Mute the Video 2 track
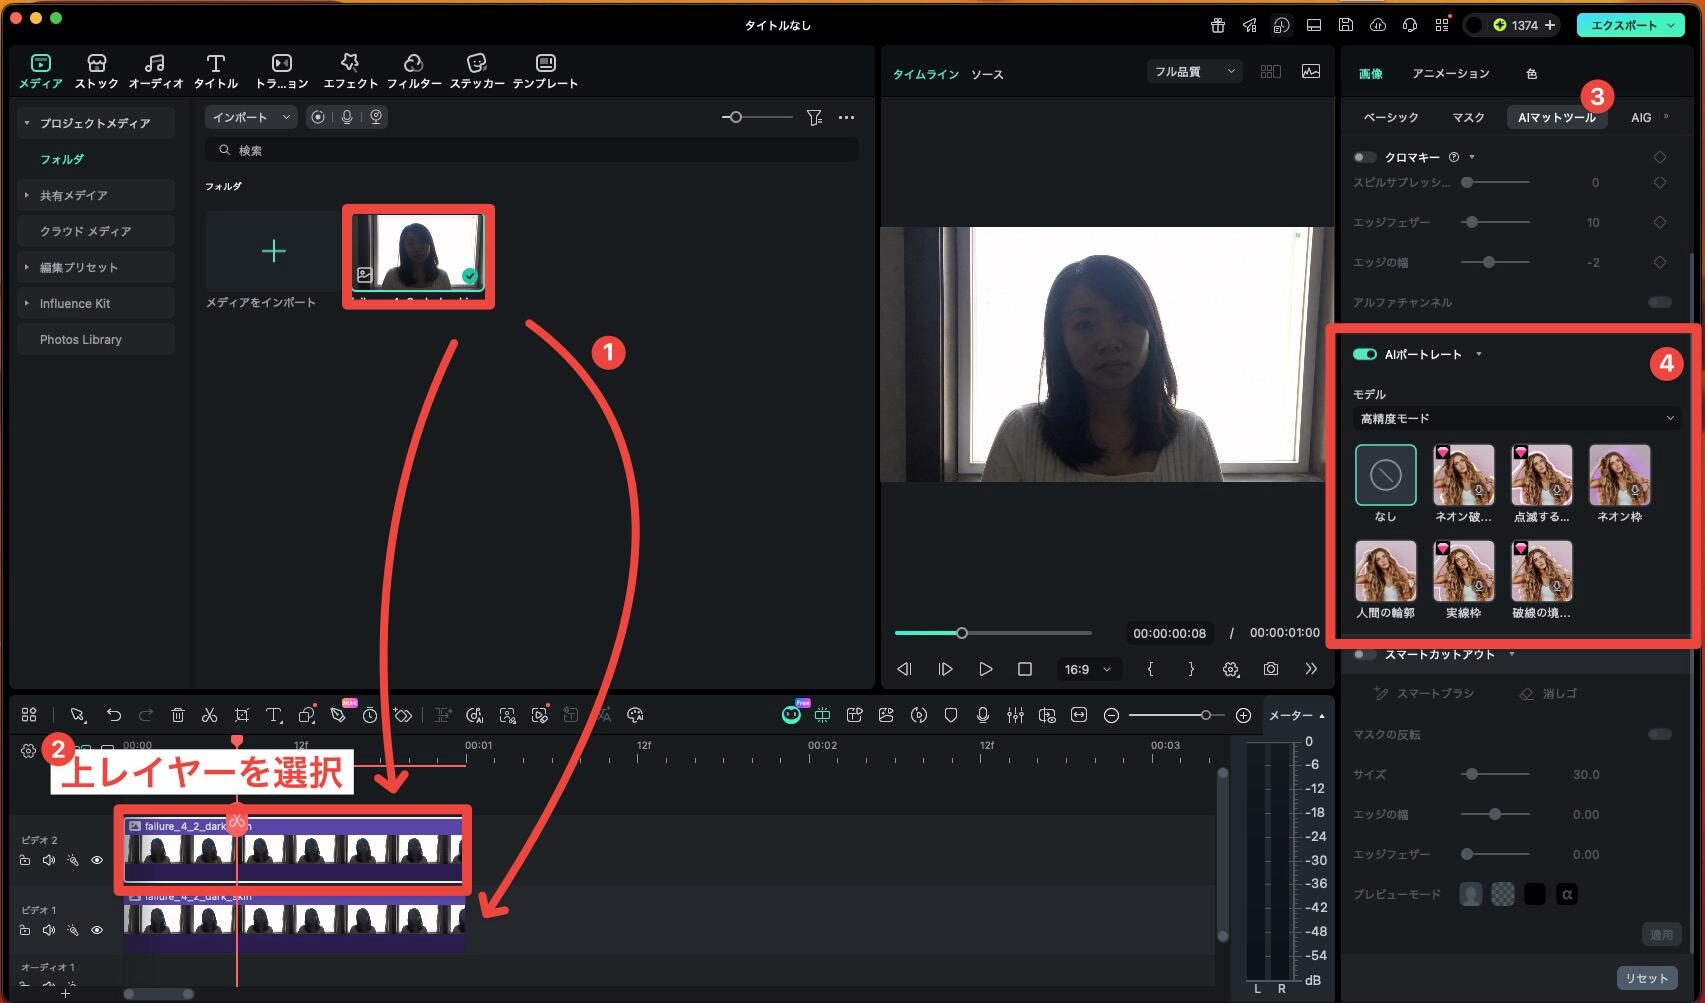This screenshot has height=1003, width=1705. coord(49,860)
